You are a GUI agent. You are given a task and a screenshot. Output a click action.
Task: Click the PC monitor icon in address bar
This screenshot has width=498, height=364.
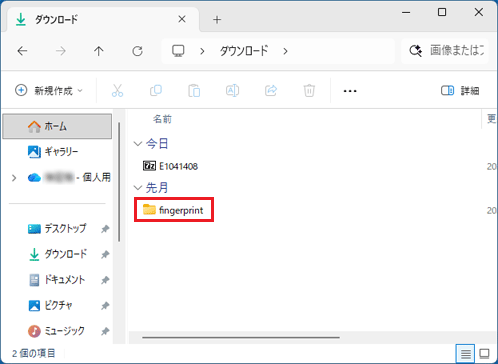178,51
